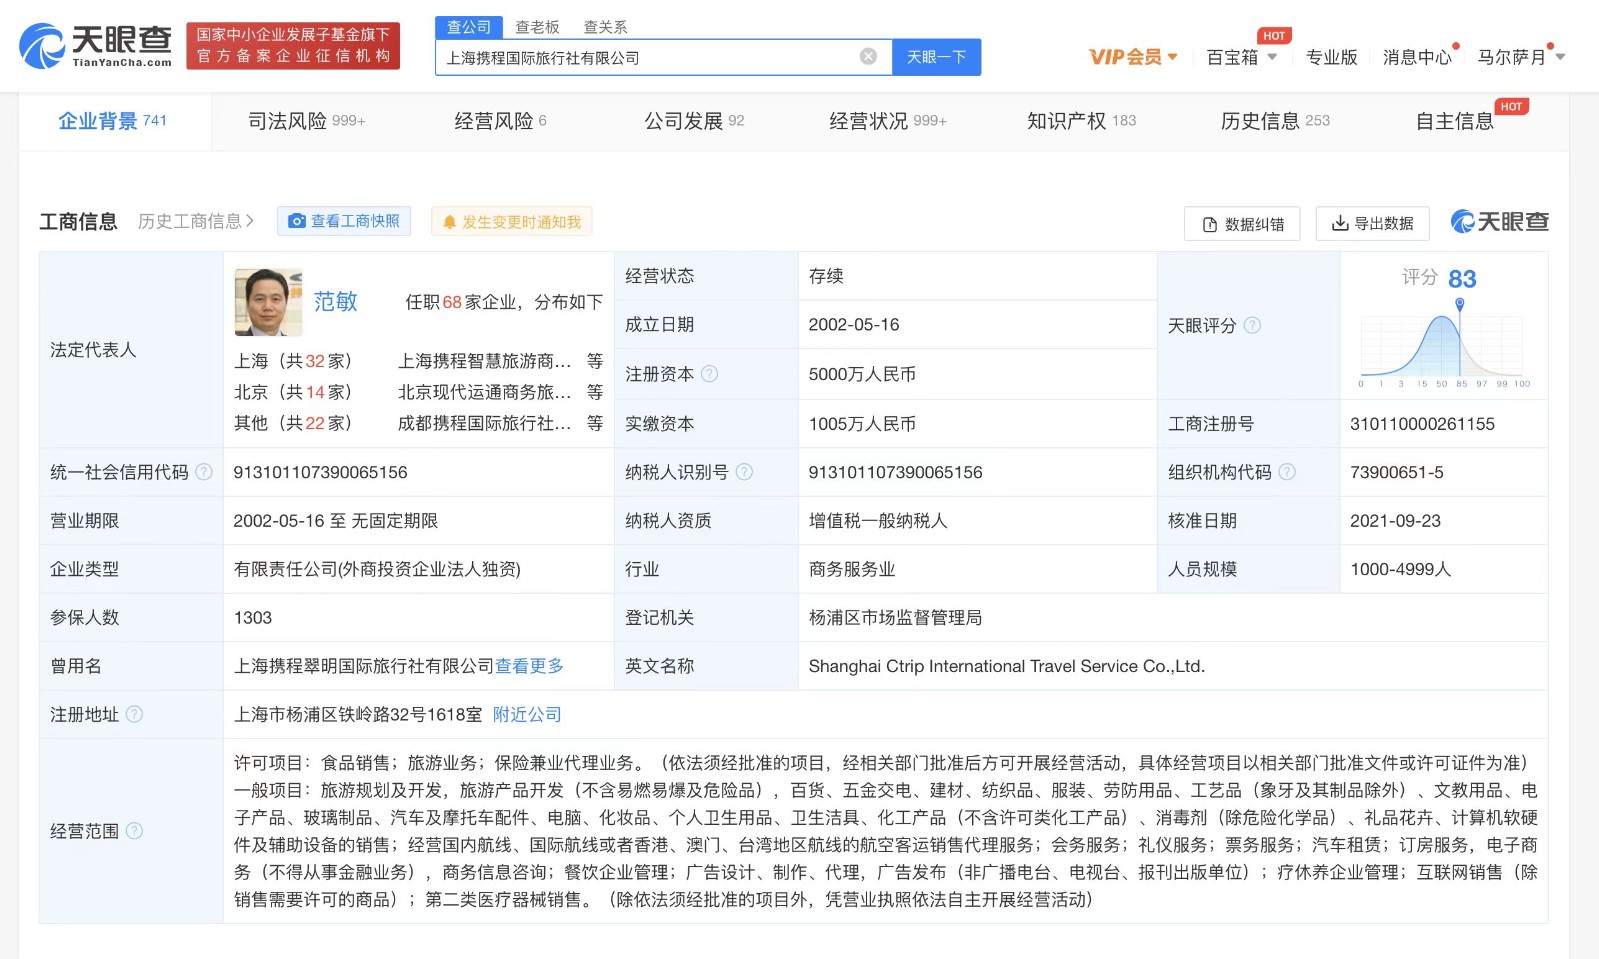Open the 自主信息 tab
This screenshot has width=1599, height=959.
1455,121
